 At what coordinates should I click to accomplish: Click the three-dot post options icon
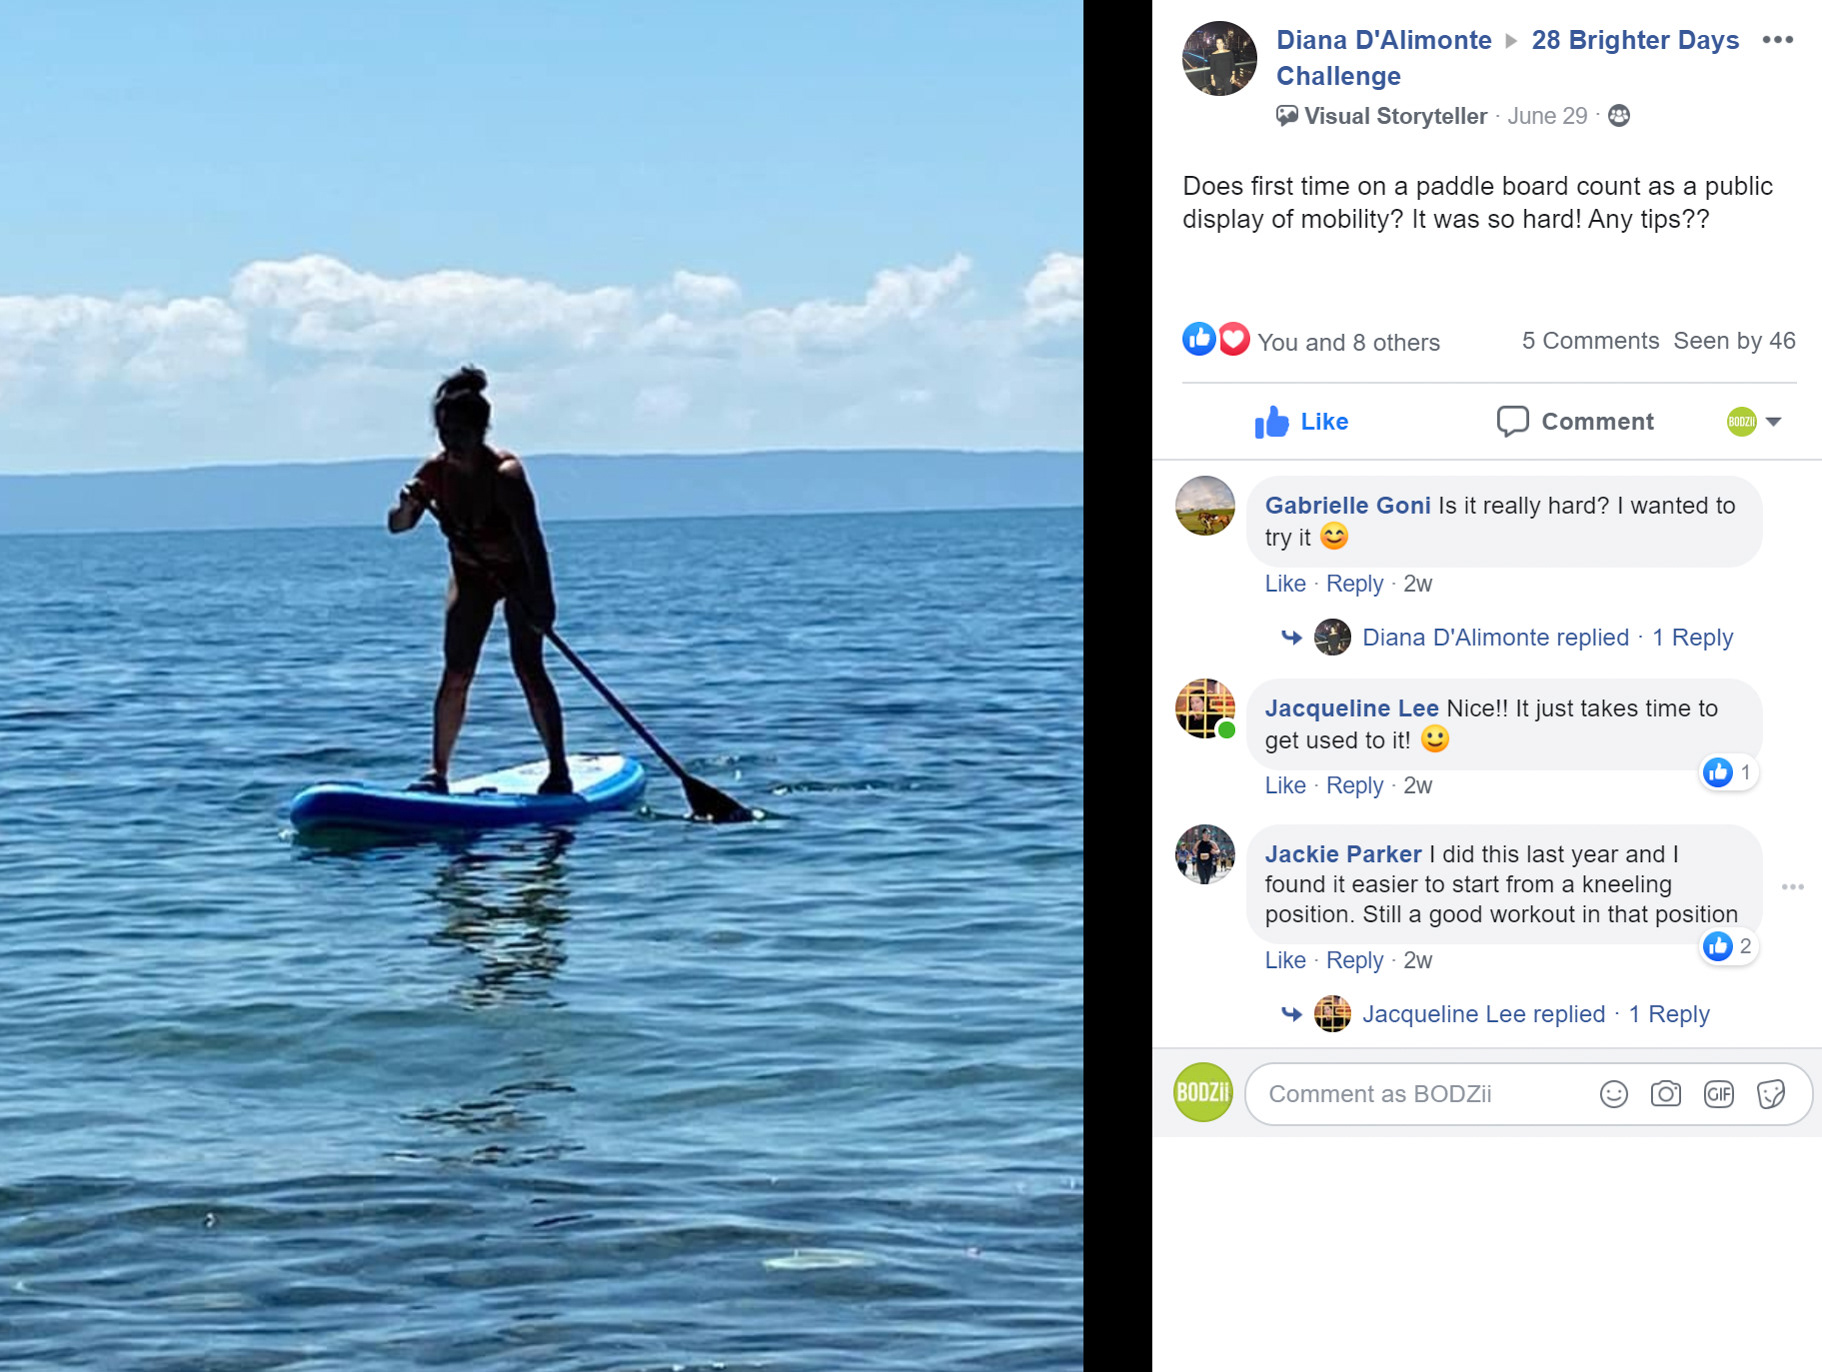tap(1777, 40)
